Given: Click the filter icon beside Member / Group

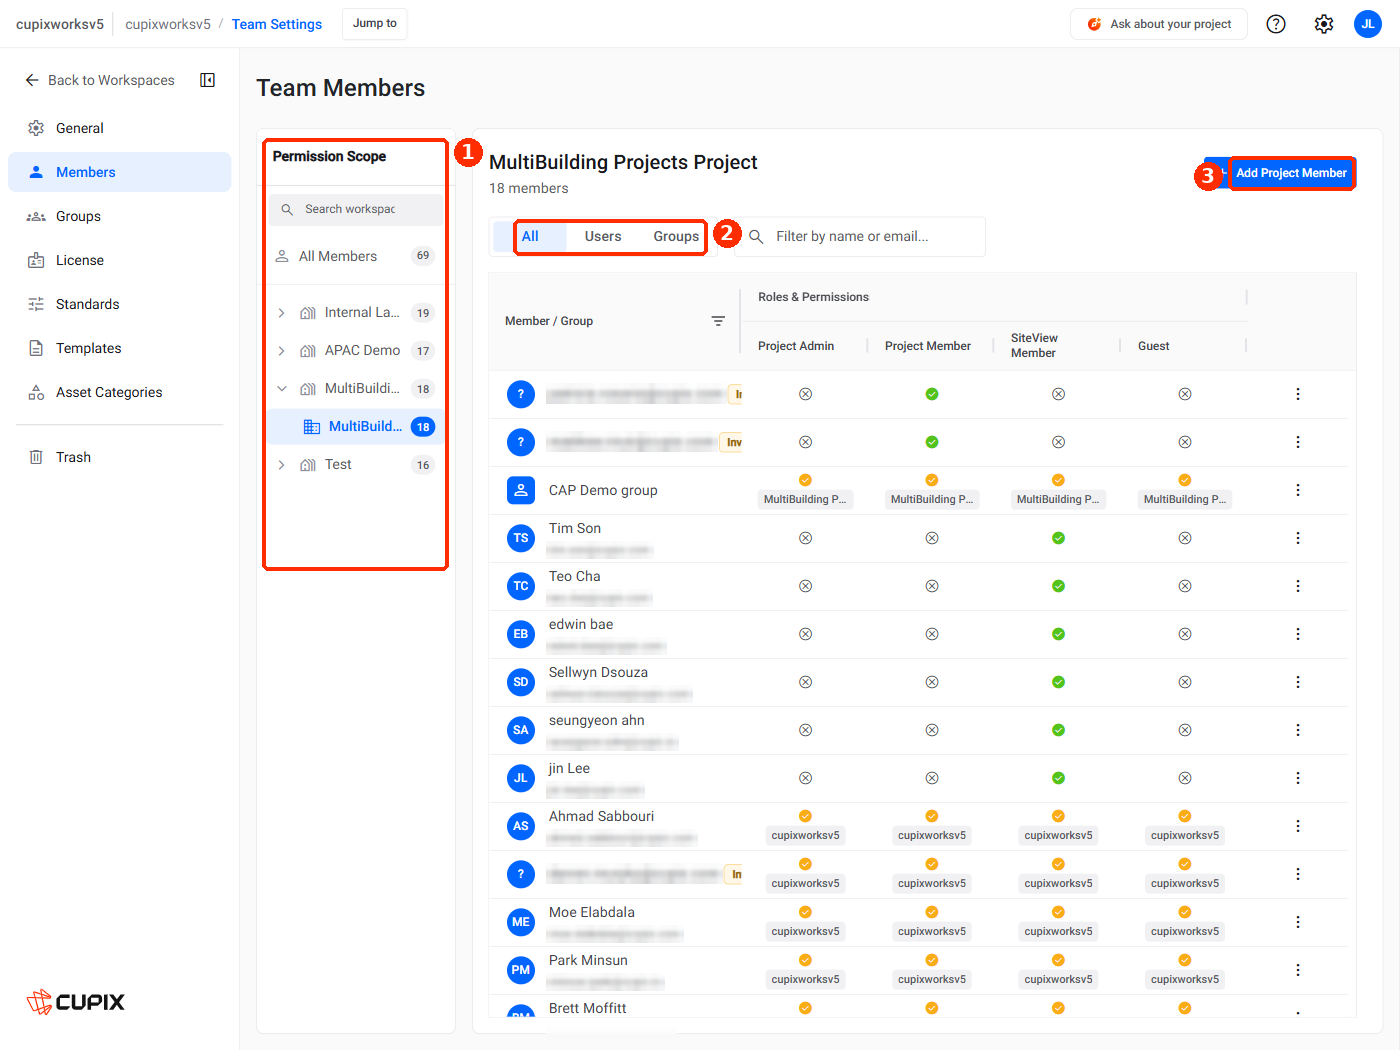Looking at the screenshot, I should click(718, 321).
